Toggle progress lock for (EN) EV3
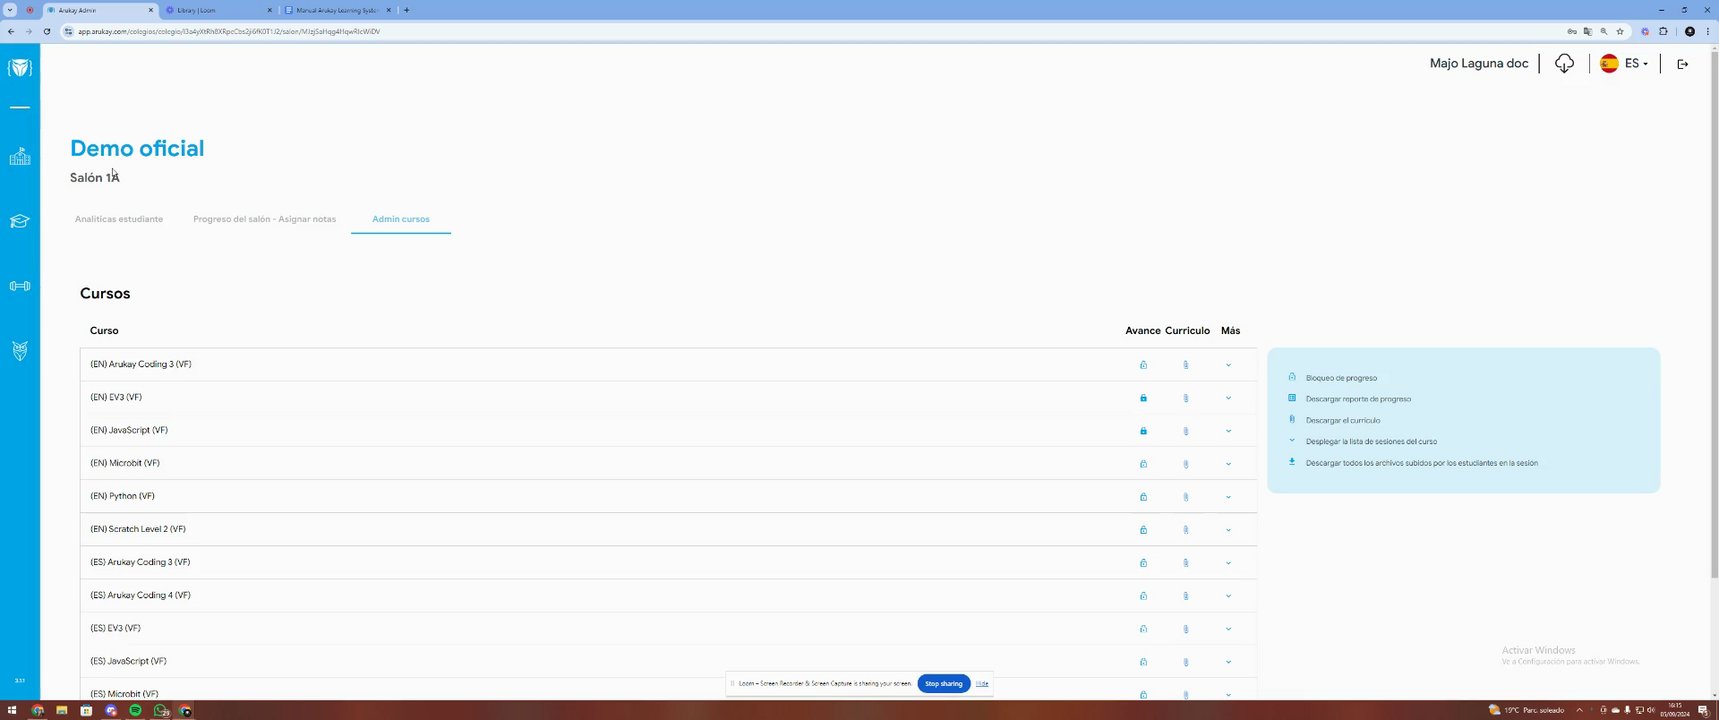 pyautogui.click(x=1143, y=398)
